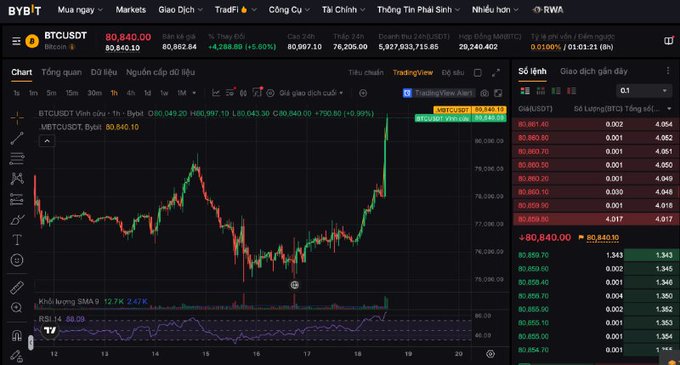Open the Markets menu item
680x365 pixels.
(131, 10)
